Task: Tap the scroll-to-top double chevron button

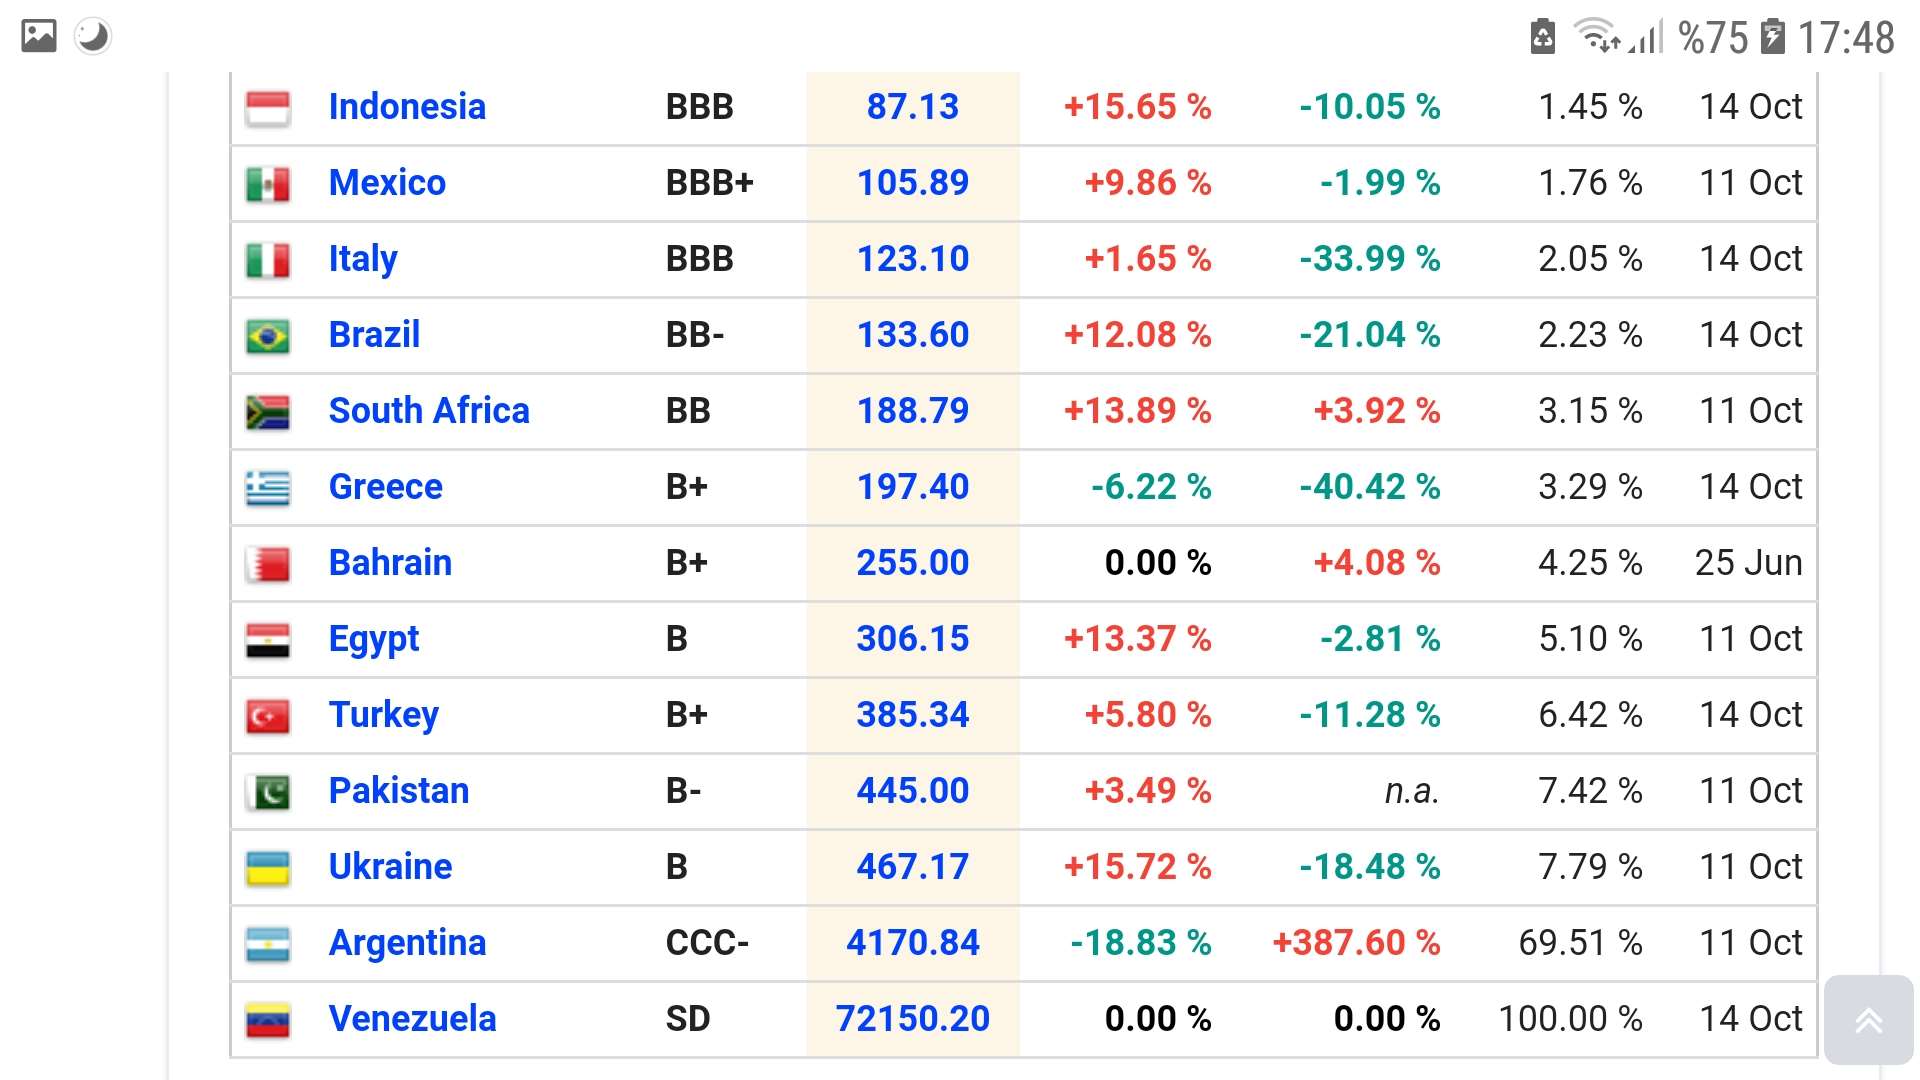Action: point(1868,1020)
